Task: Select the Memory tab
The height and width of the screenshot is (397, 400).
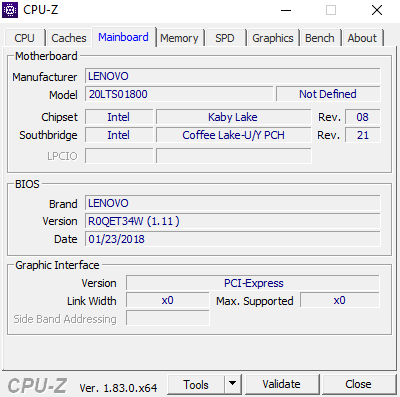Action: coord(179,38)
